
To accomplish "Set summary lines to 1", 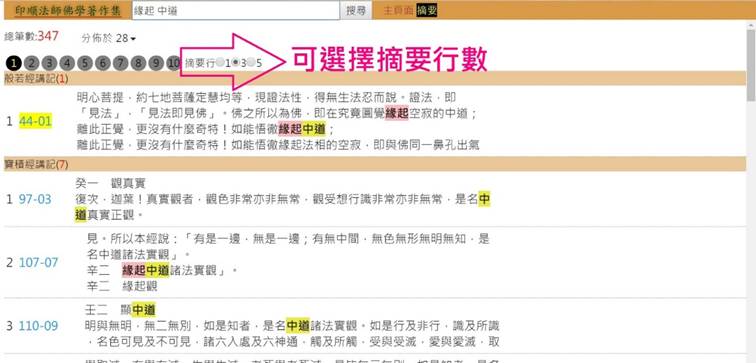I will point(220,62).
